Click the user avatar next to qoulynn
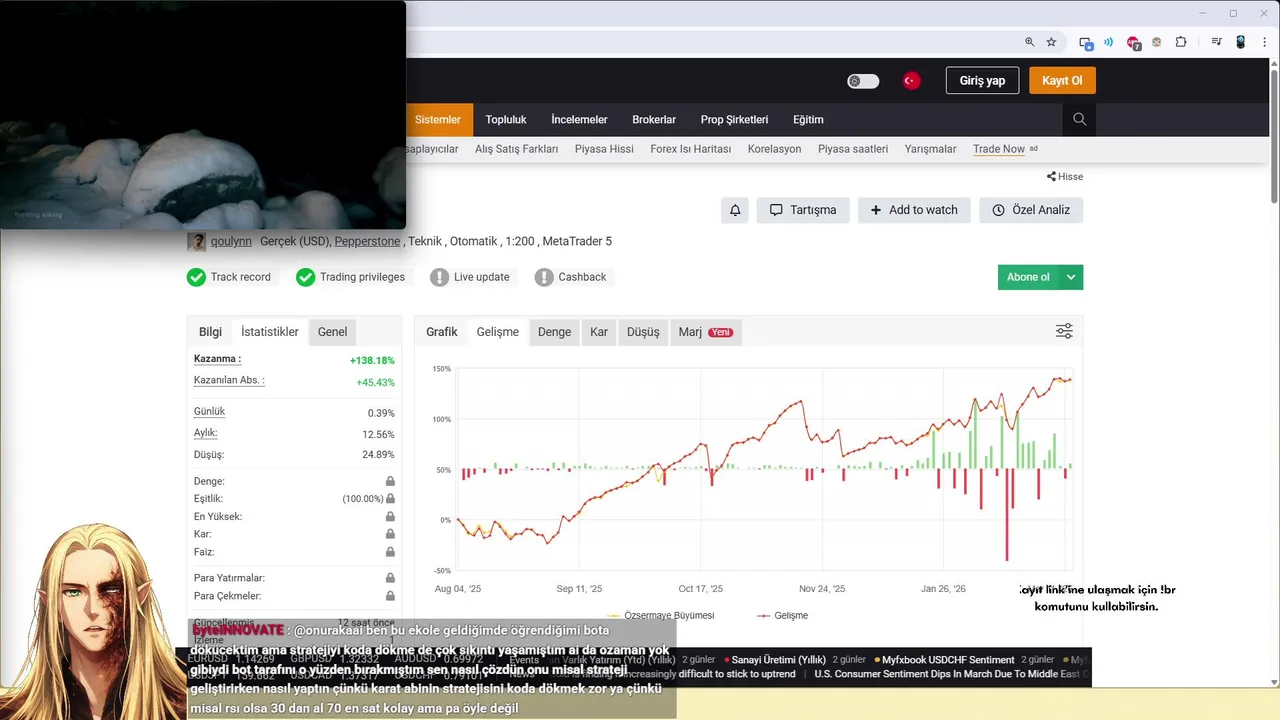1280x720 pixels. tap(196, 241)
